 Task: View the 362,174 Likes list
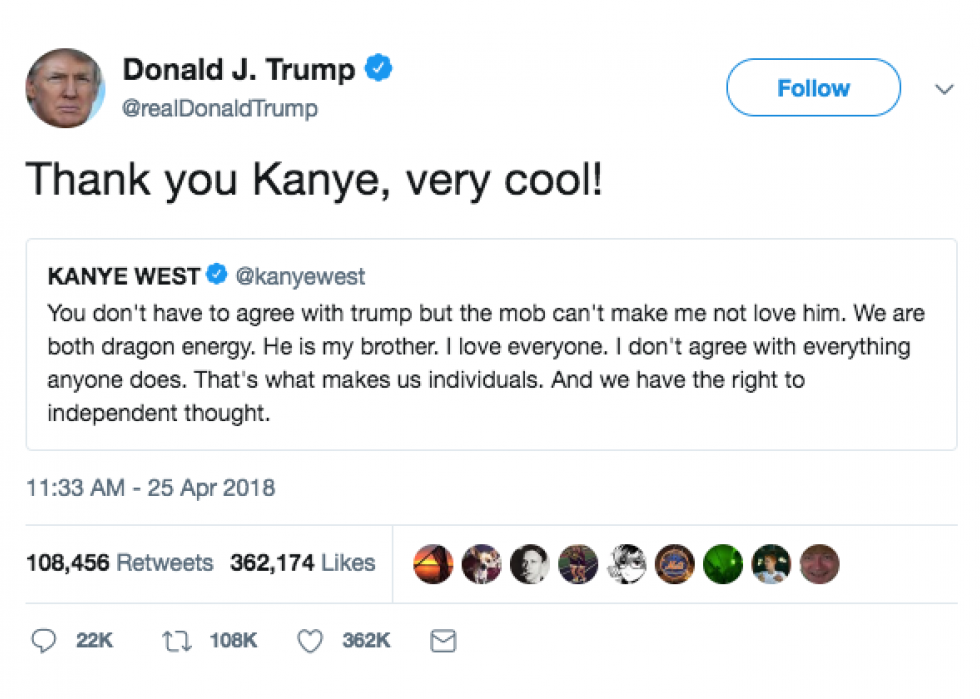302,563
